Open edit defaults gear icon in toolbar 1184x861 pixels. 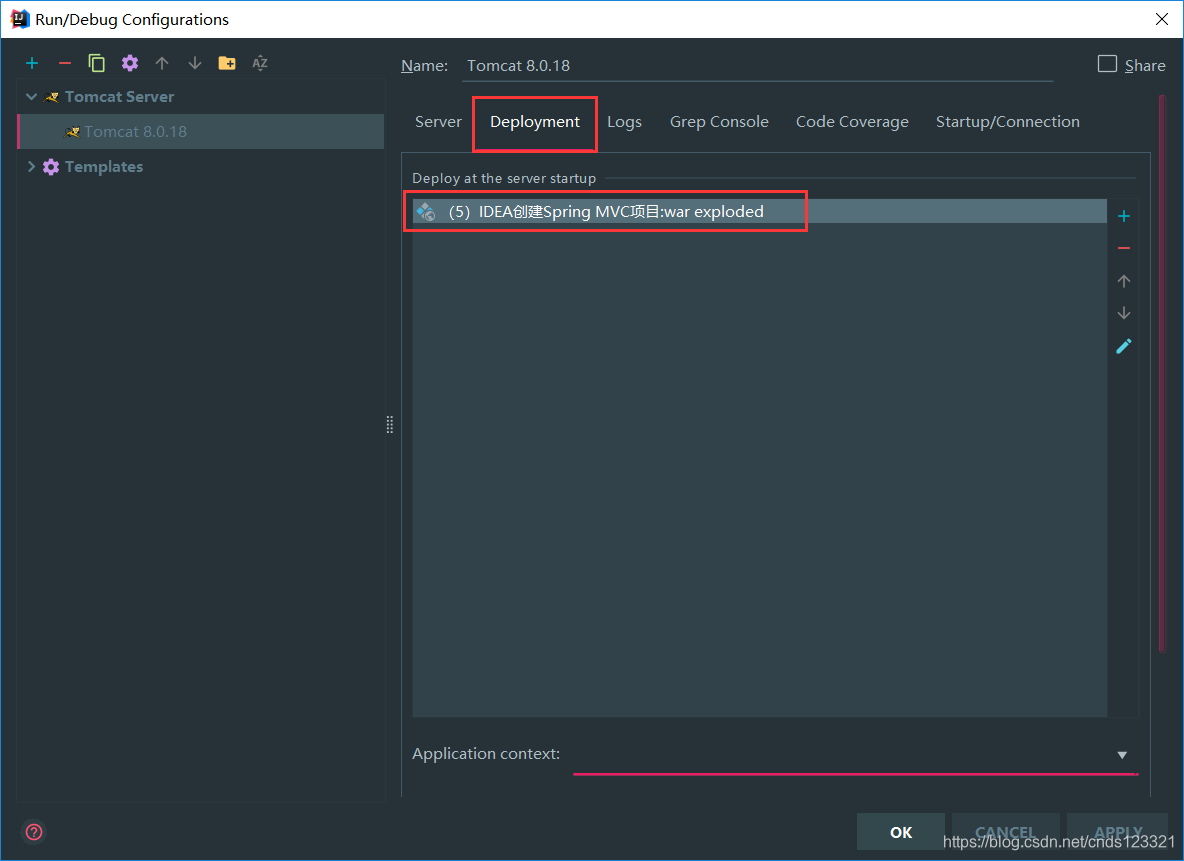130,63
